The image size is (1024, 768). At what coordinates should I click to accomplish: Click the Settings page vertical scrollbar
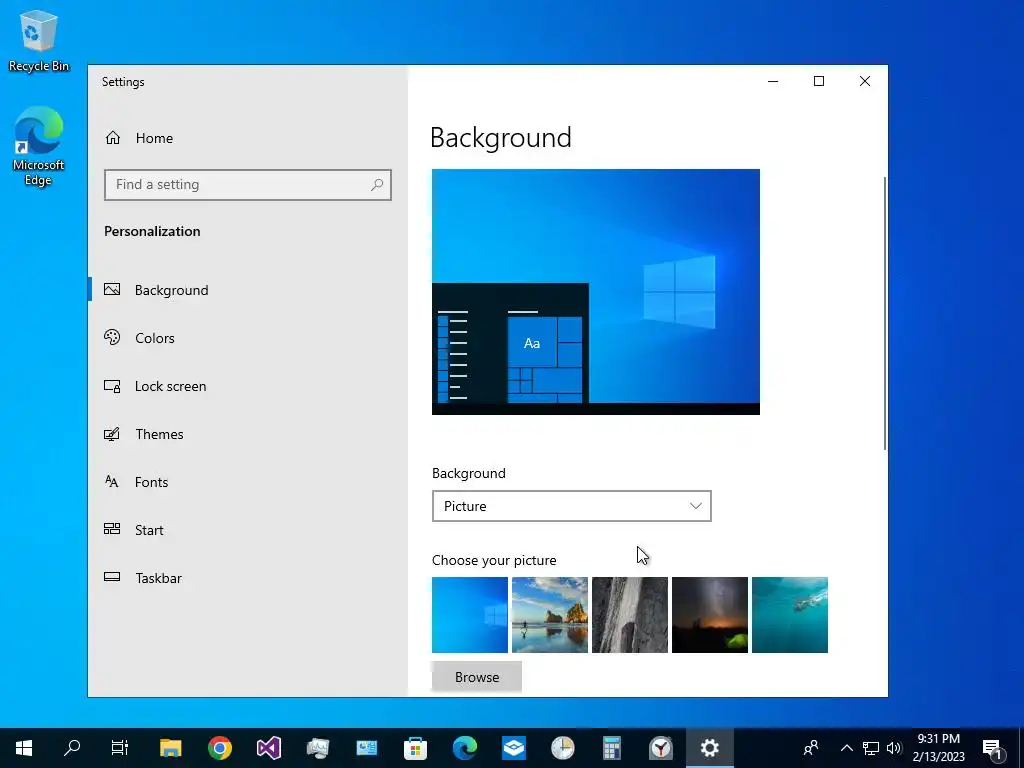point(885,313)
